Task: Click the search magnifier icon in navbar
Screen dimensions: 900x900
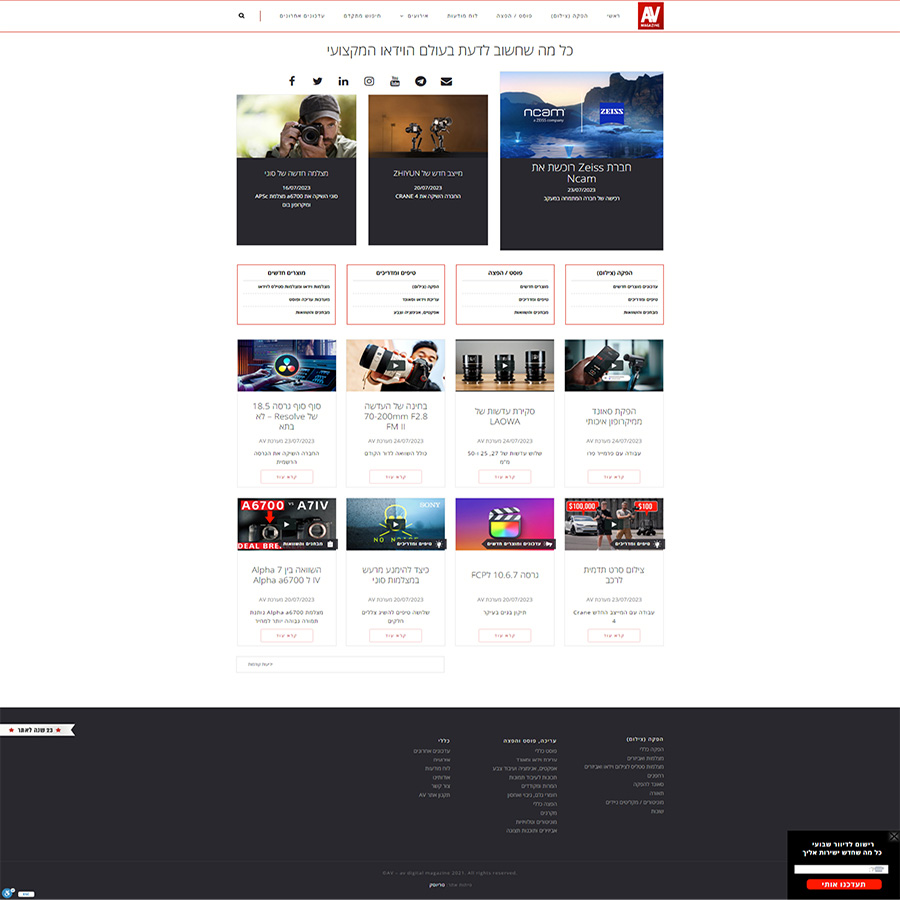Action: (x=241, y=16)
